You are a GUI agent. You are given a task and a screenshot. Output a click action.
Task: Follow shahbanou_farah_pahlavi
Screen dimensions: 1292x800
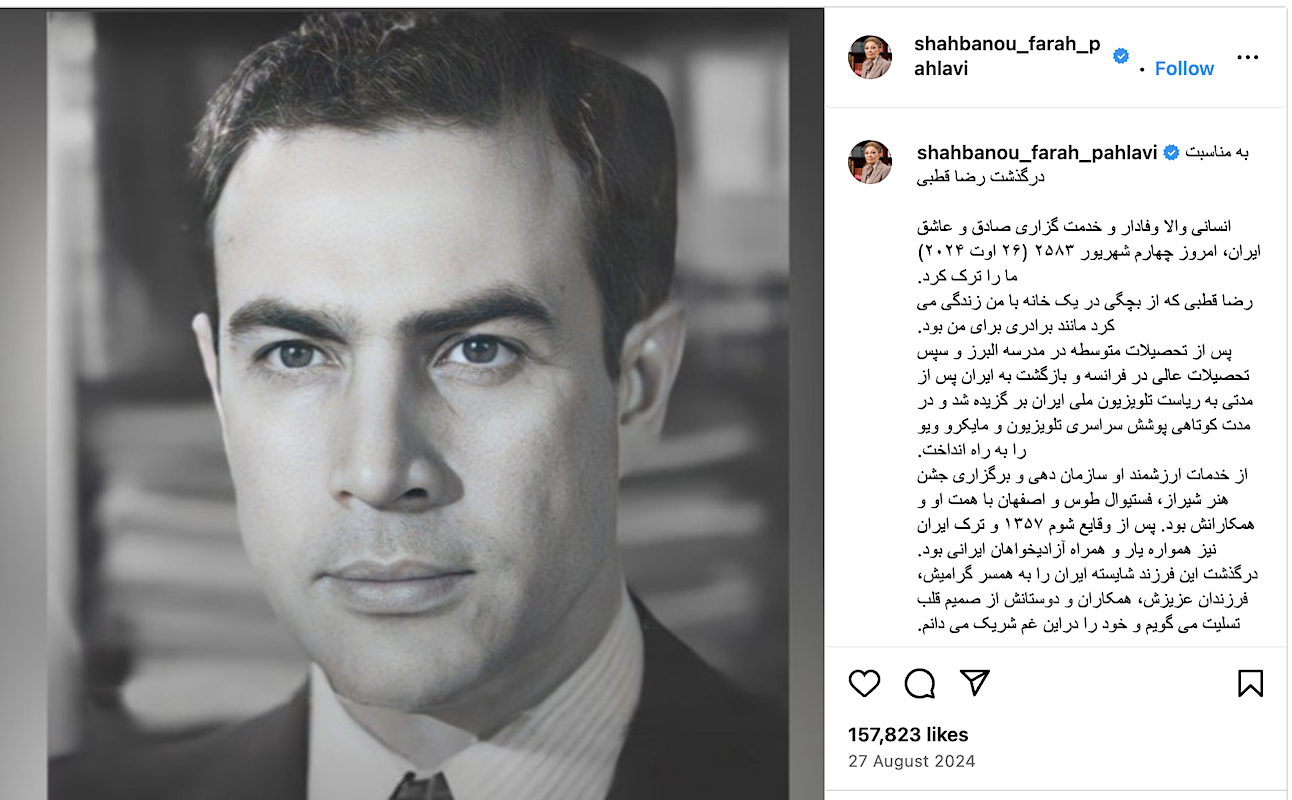(x=1184, y=68)
